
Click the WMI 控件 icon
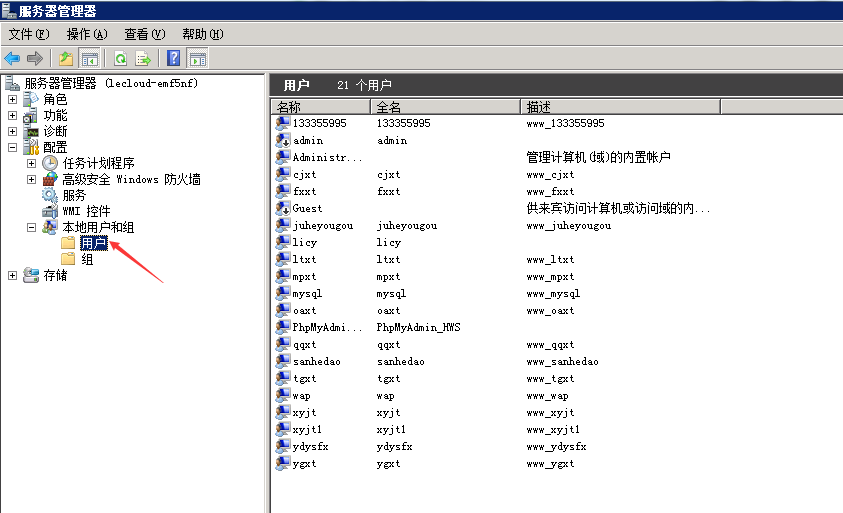point(50,211)
